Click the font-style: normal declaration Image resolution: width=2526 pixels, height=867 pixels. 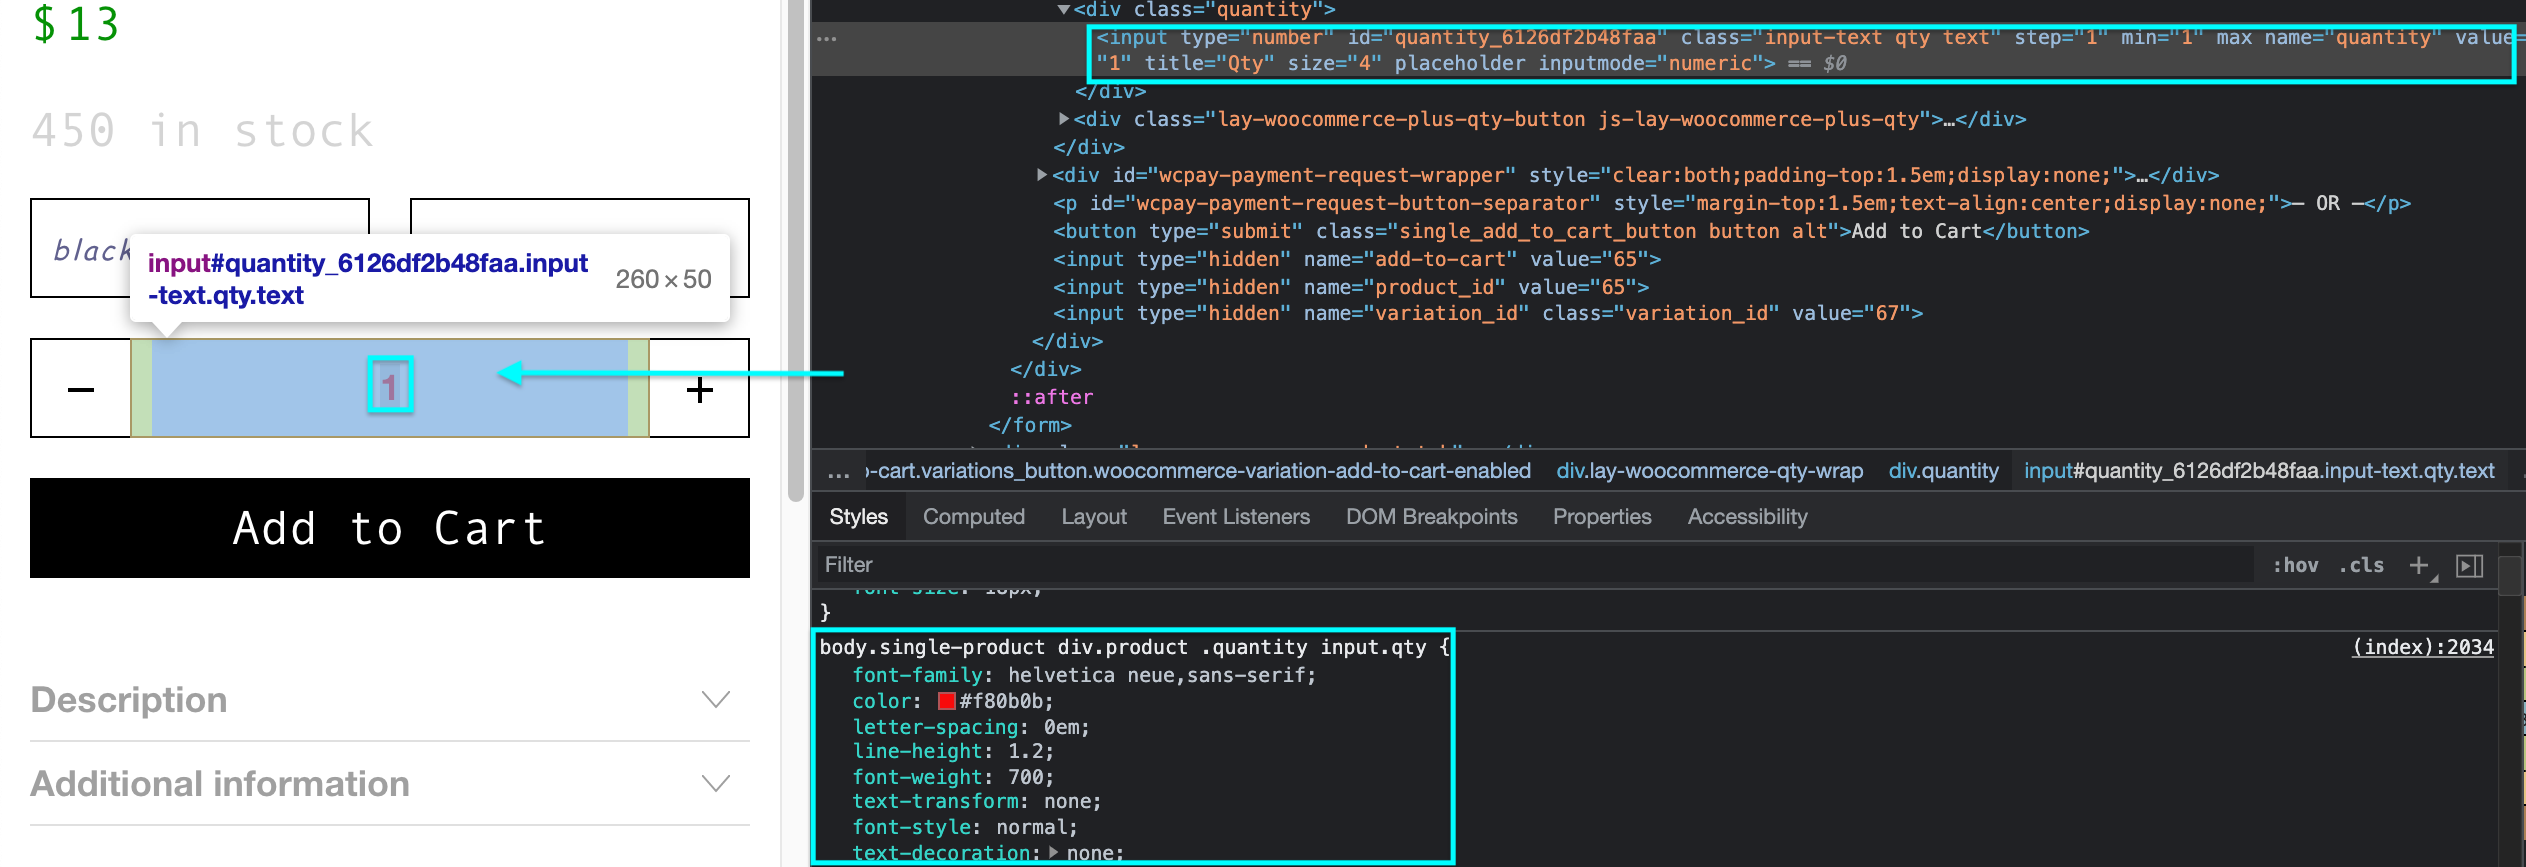965,827
